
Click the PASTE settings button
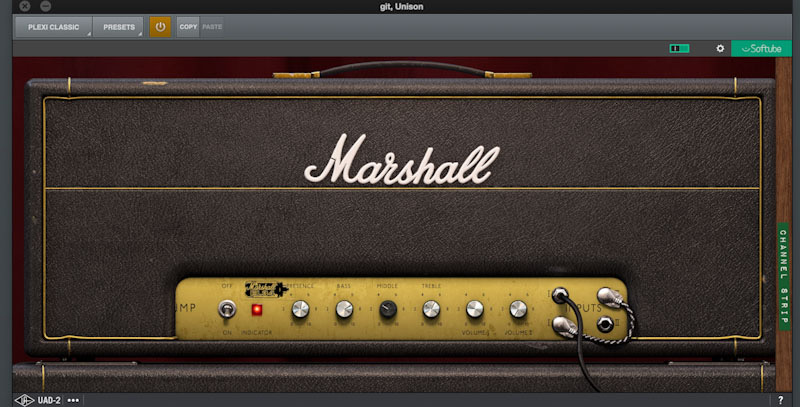[212, 27]
